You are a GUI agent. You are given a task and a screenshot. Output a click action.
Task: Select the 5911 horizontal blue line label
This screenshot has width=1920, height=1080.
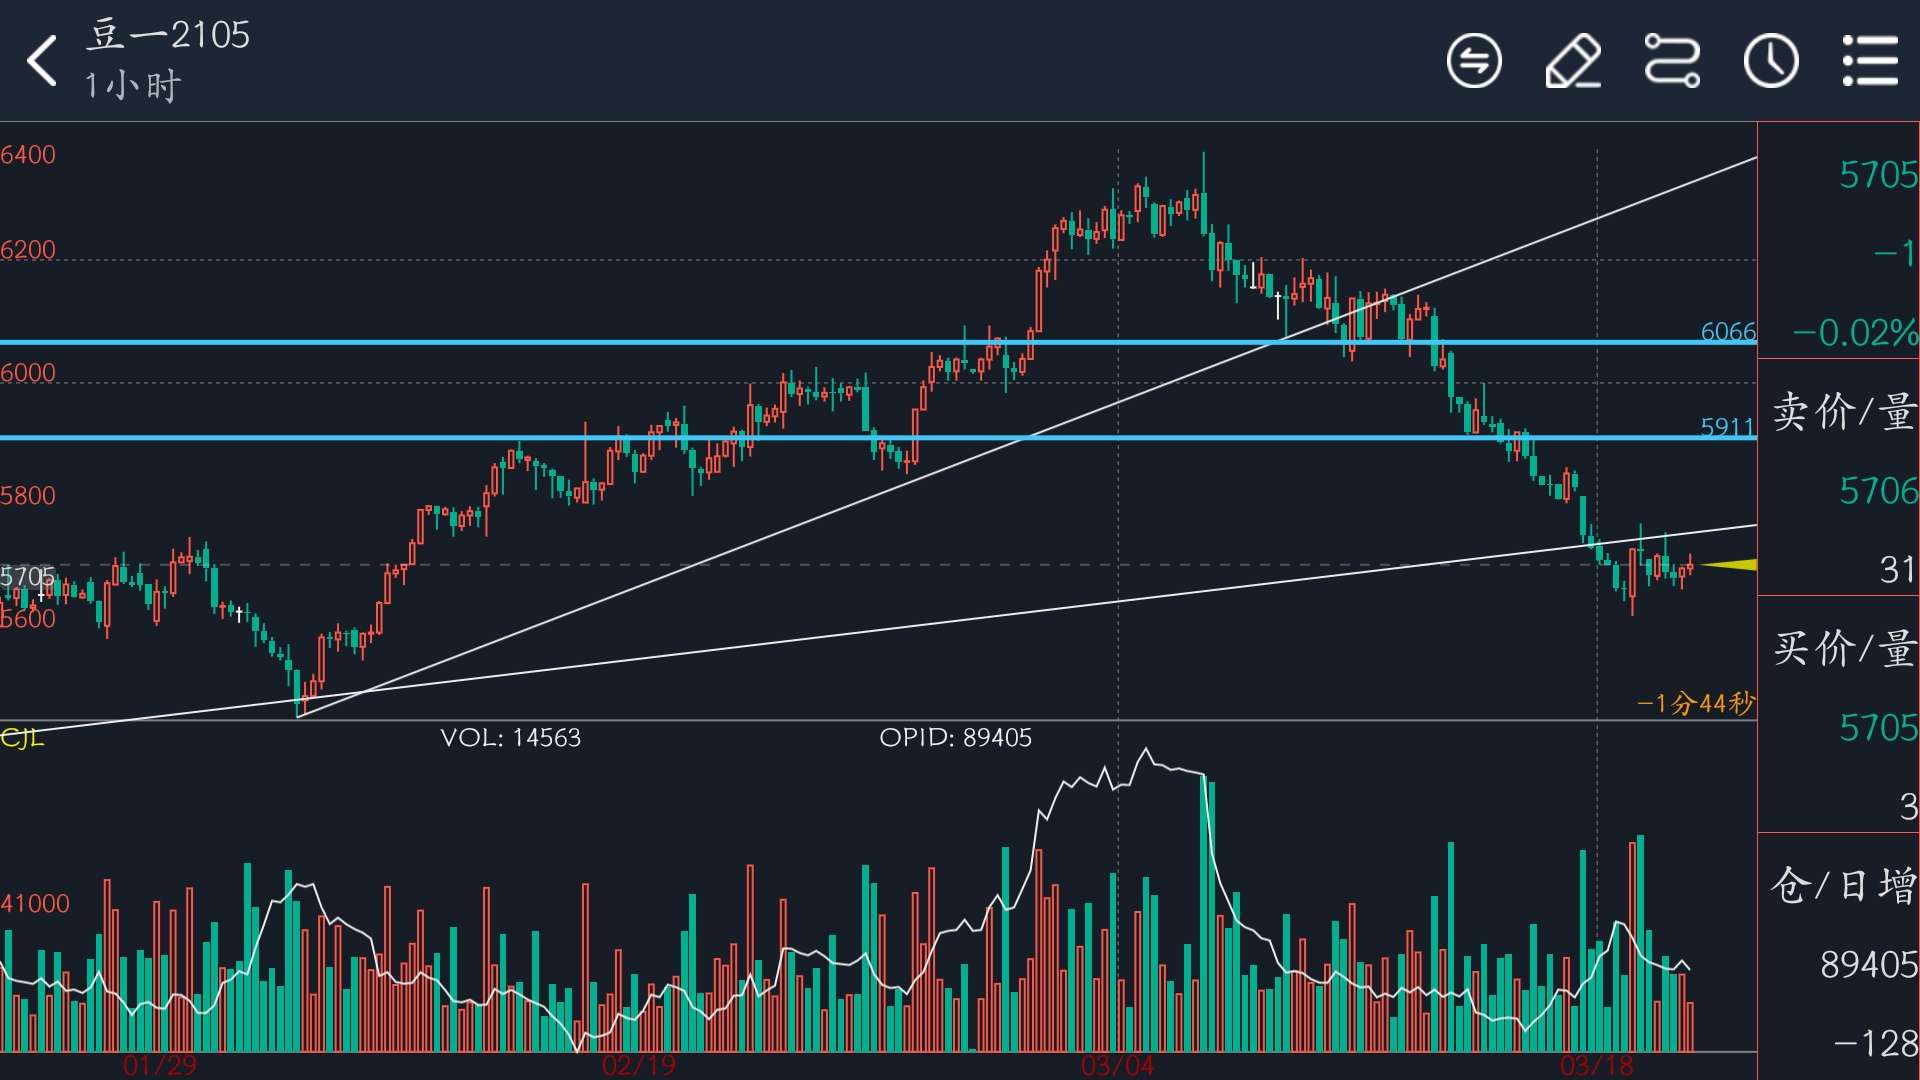coord(1727,427)
